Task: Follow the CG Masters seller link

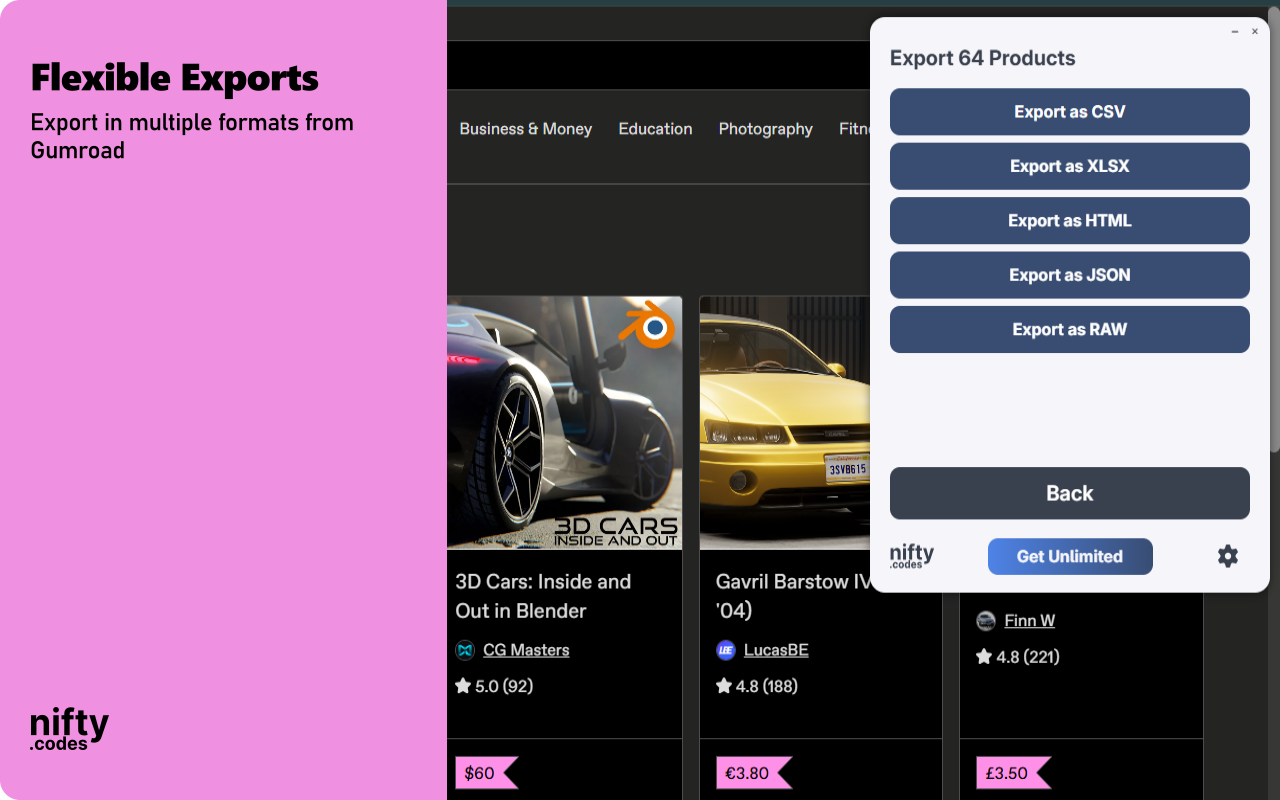Action: (x=526, y=650)
